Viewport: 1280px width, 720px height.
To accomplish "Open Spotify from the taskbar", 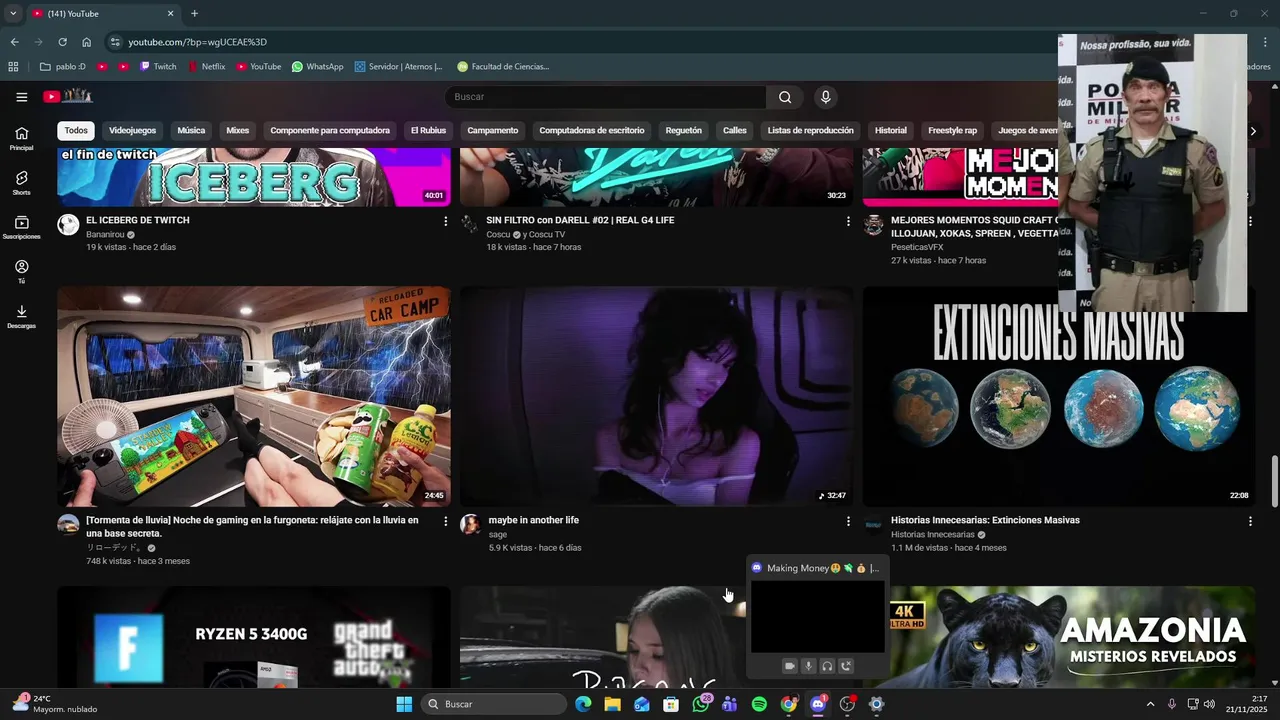I will (759, 704).
